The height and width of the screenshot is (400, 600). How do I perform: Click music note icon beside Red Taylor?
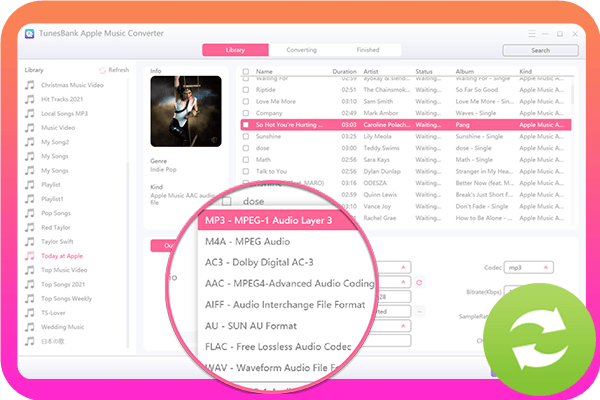point(29,227)
